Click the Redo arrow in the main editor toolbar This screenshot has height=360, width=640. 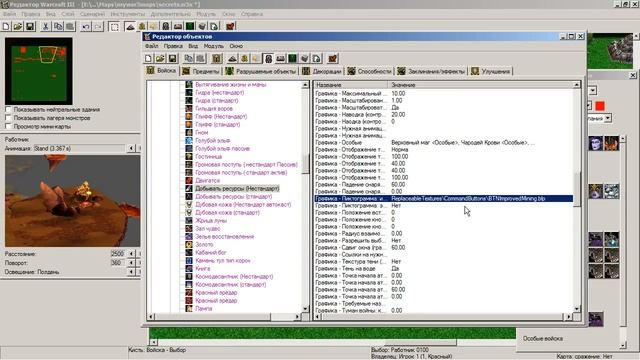[98, 27]
